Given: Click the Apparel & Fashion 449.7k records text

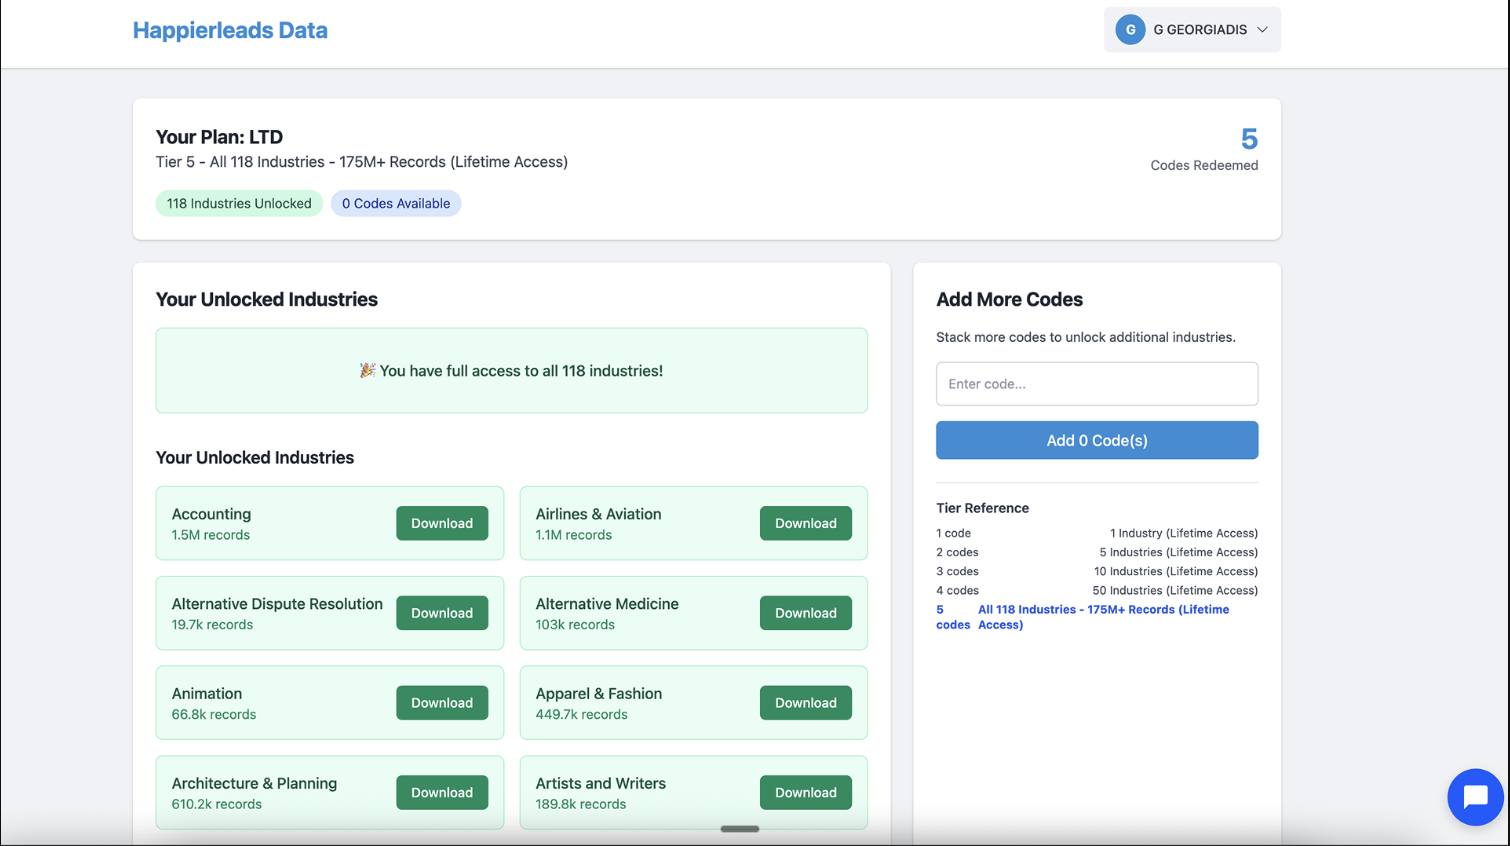Looking at the screenshot, I should point(598,703).
